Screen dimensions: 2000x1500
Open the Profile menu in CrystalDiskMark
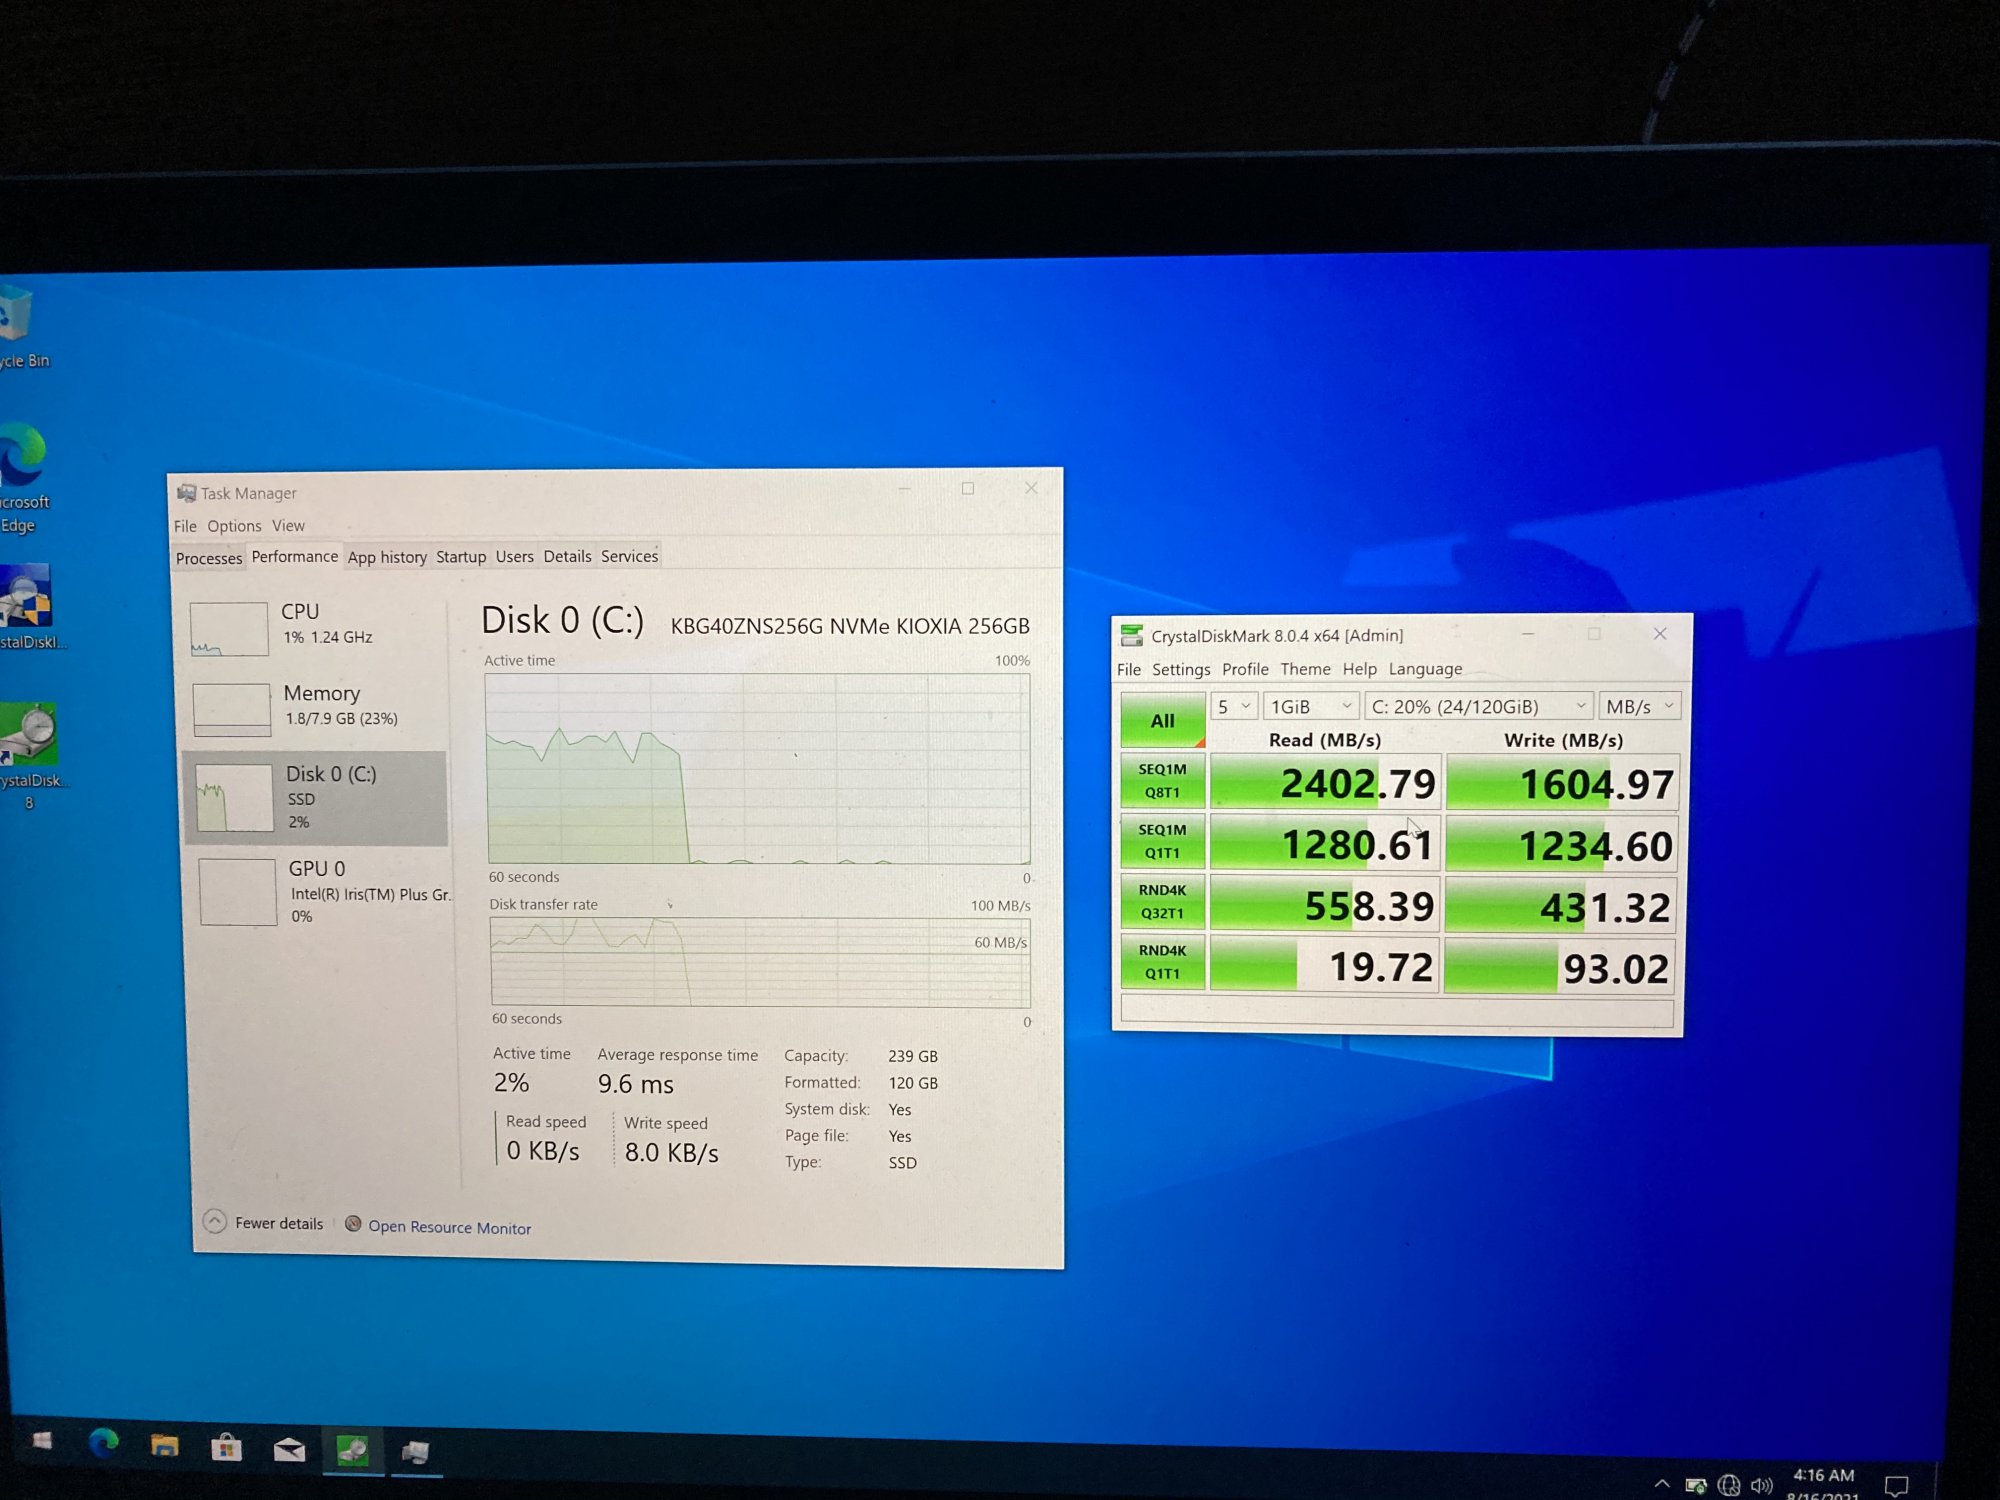[x=1245, y=669]
